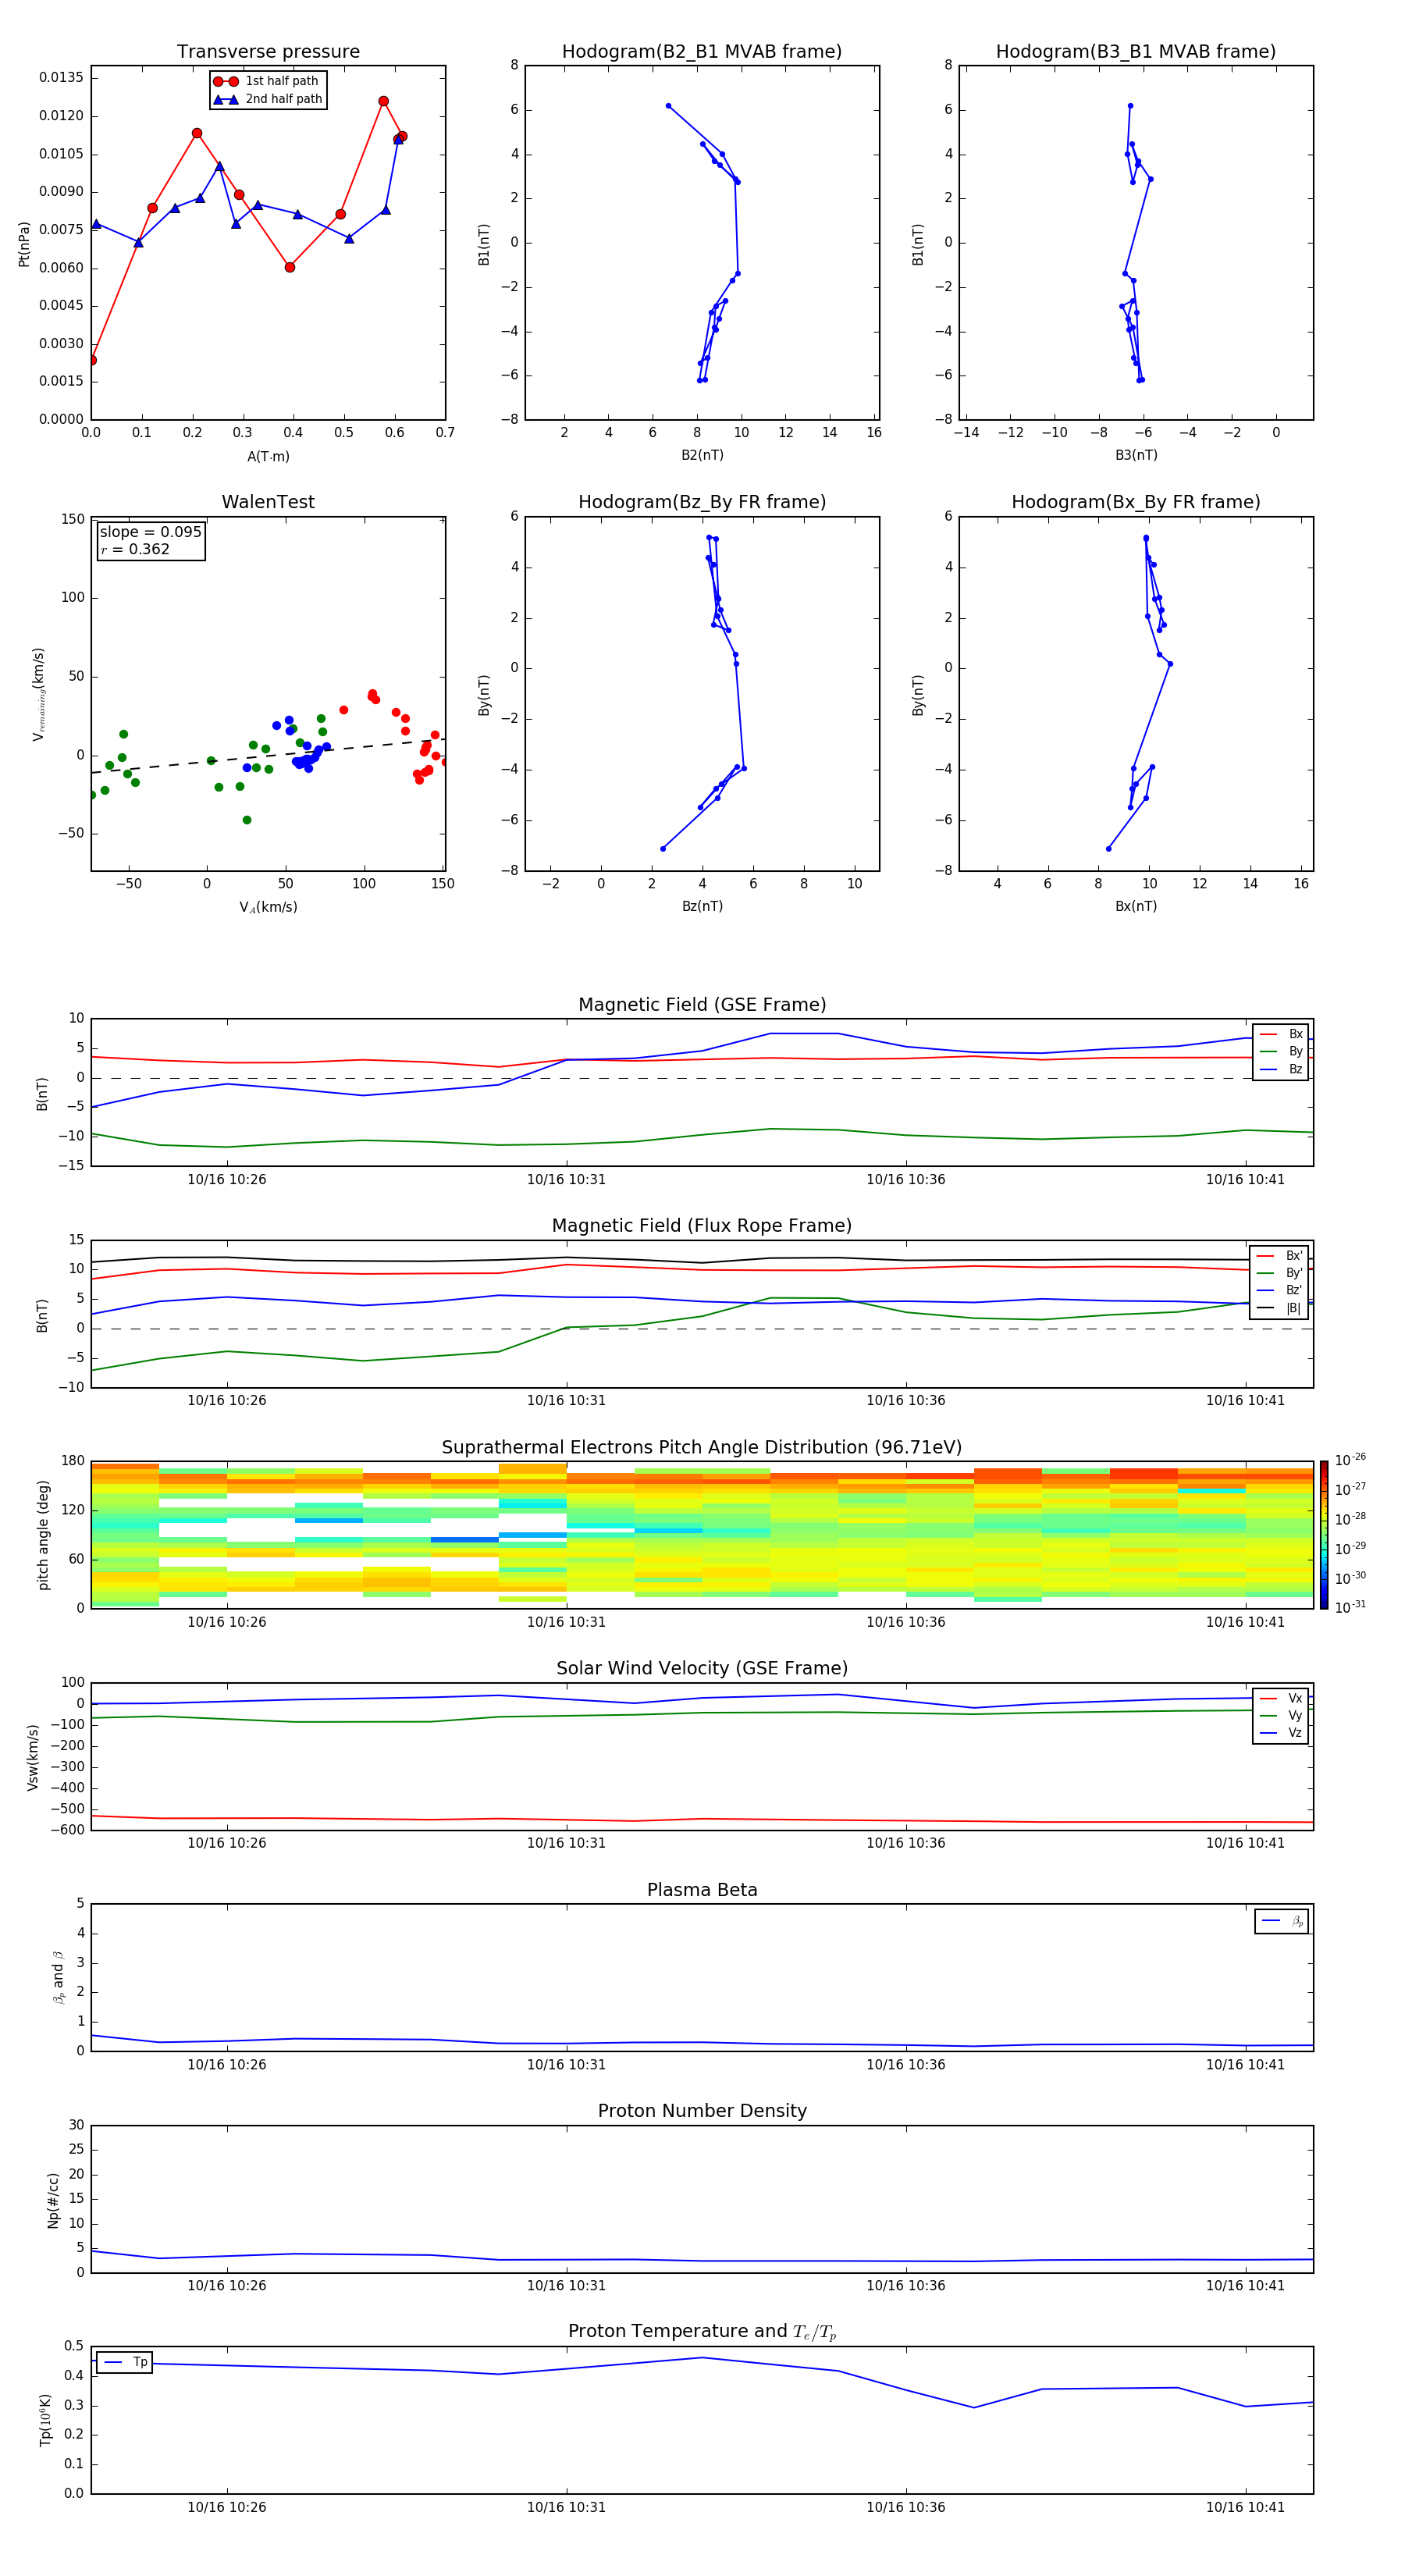Click the 'Hodogram(B2_B1 MVAB frame)' title
Screen dimensions: 1405x2576
coord(702,52)
